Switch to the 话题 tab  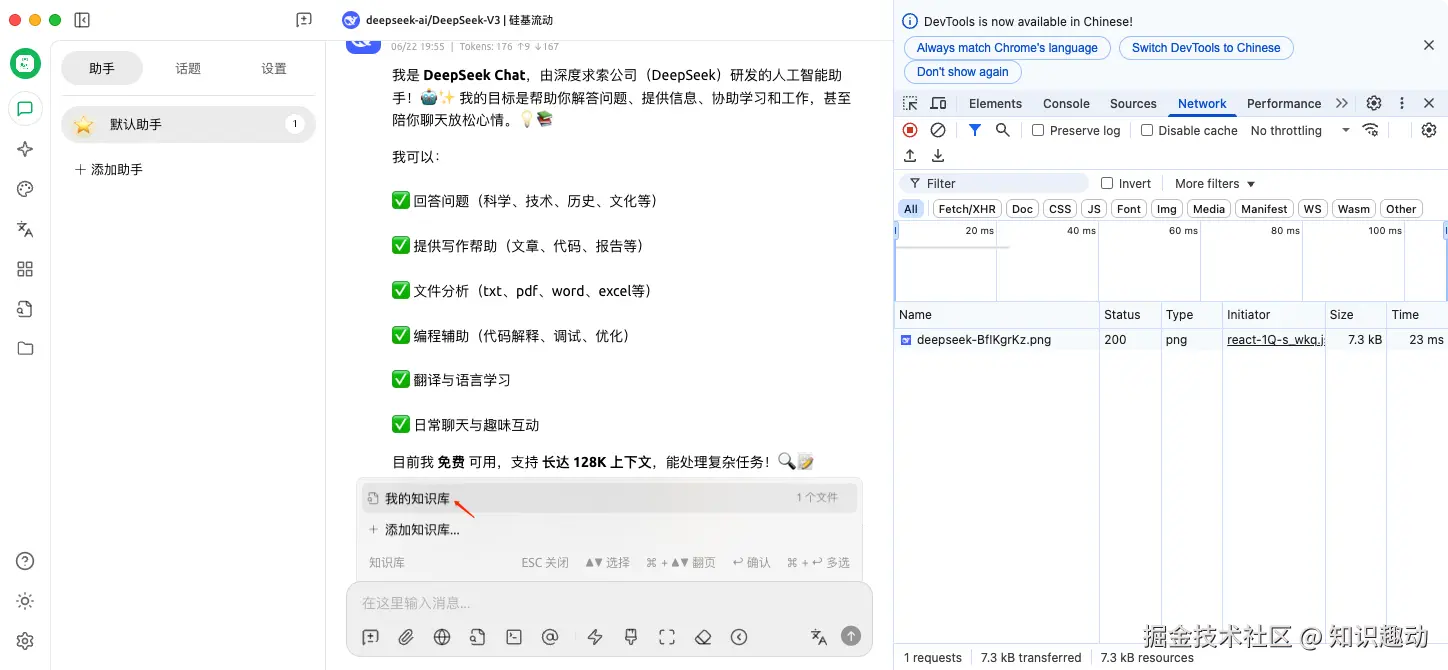point(188,68)
